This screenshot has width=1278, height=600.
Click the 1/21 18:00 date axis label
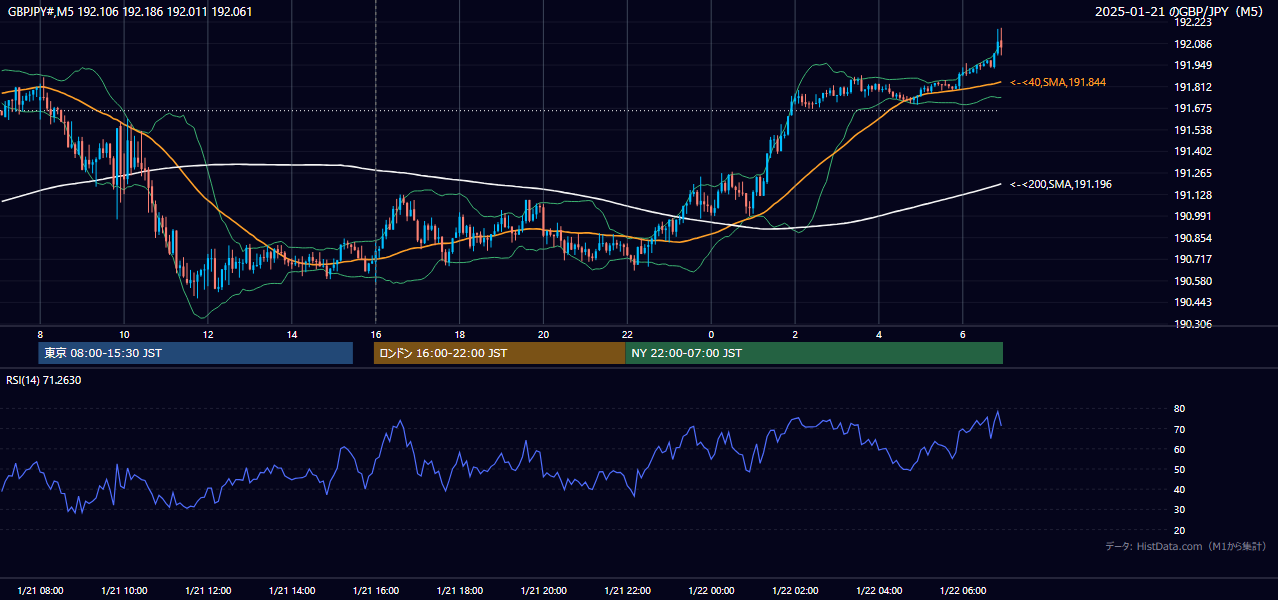pos(460,591)
